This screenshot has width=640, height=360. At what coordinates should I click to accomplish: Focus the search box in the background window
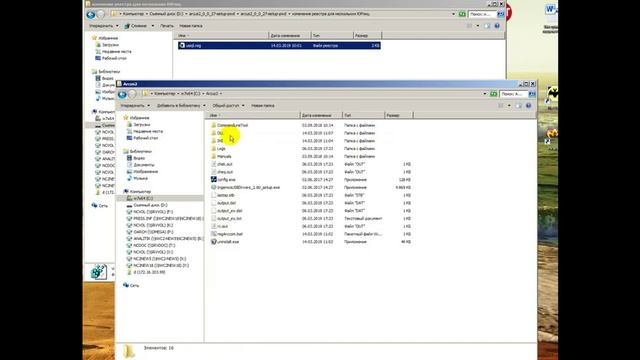click(x=482, y=14)
